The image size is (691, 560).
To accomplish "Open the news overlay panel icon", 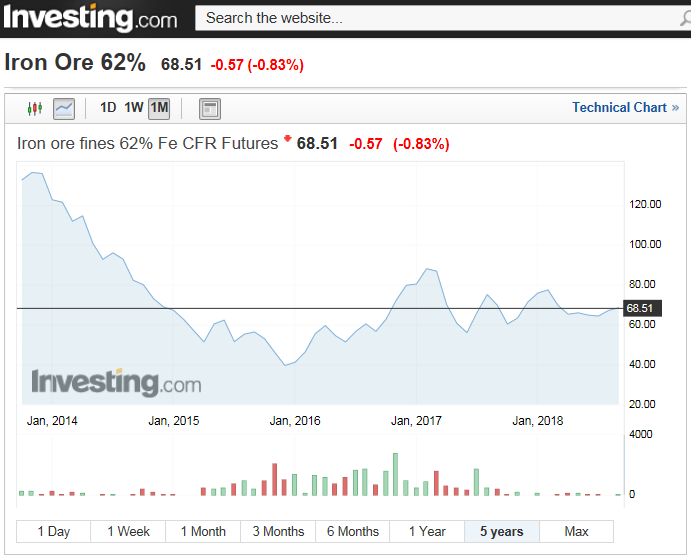I will 210,109.
